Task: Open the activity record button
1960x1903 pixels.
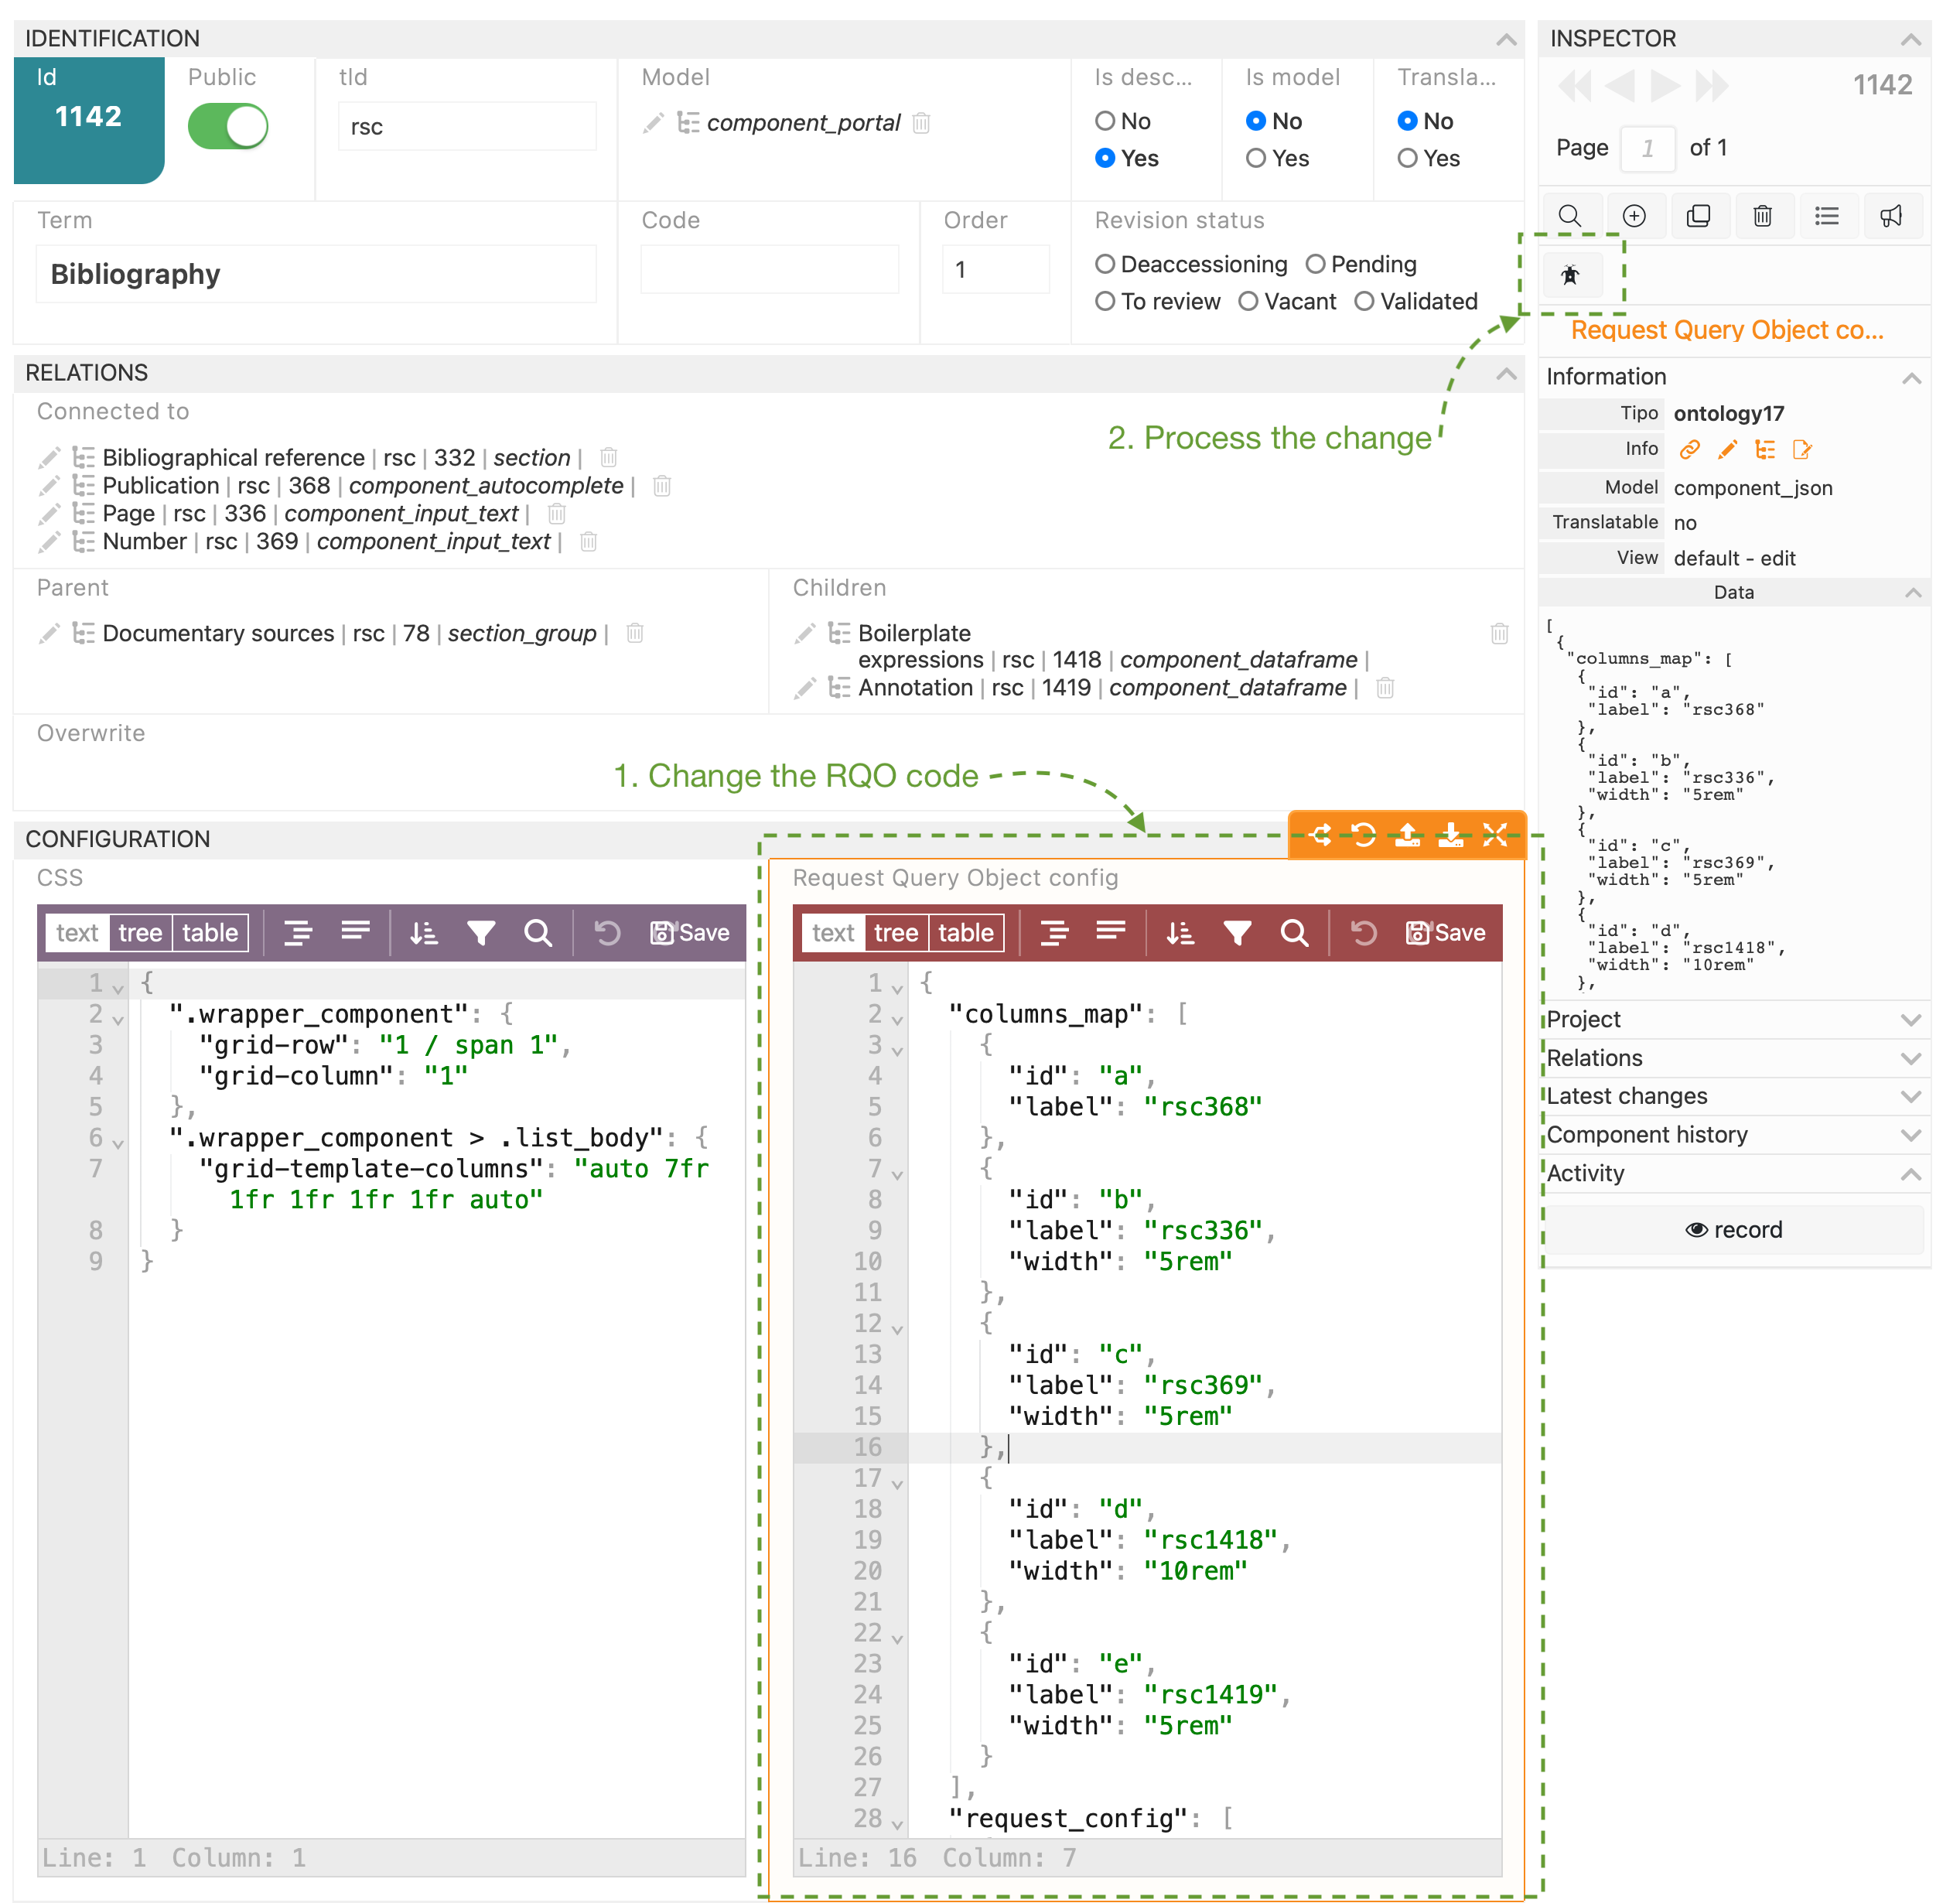Action: pos(1733,1230)
